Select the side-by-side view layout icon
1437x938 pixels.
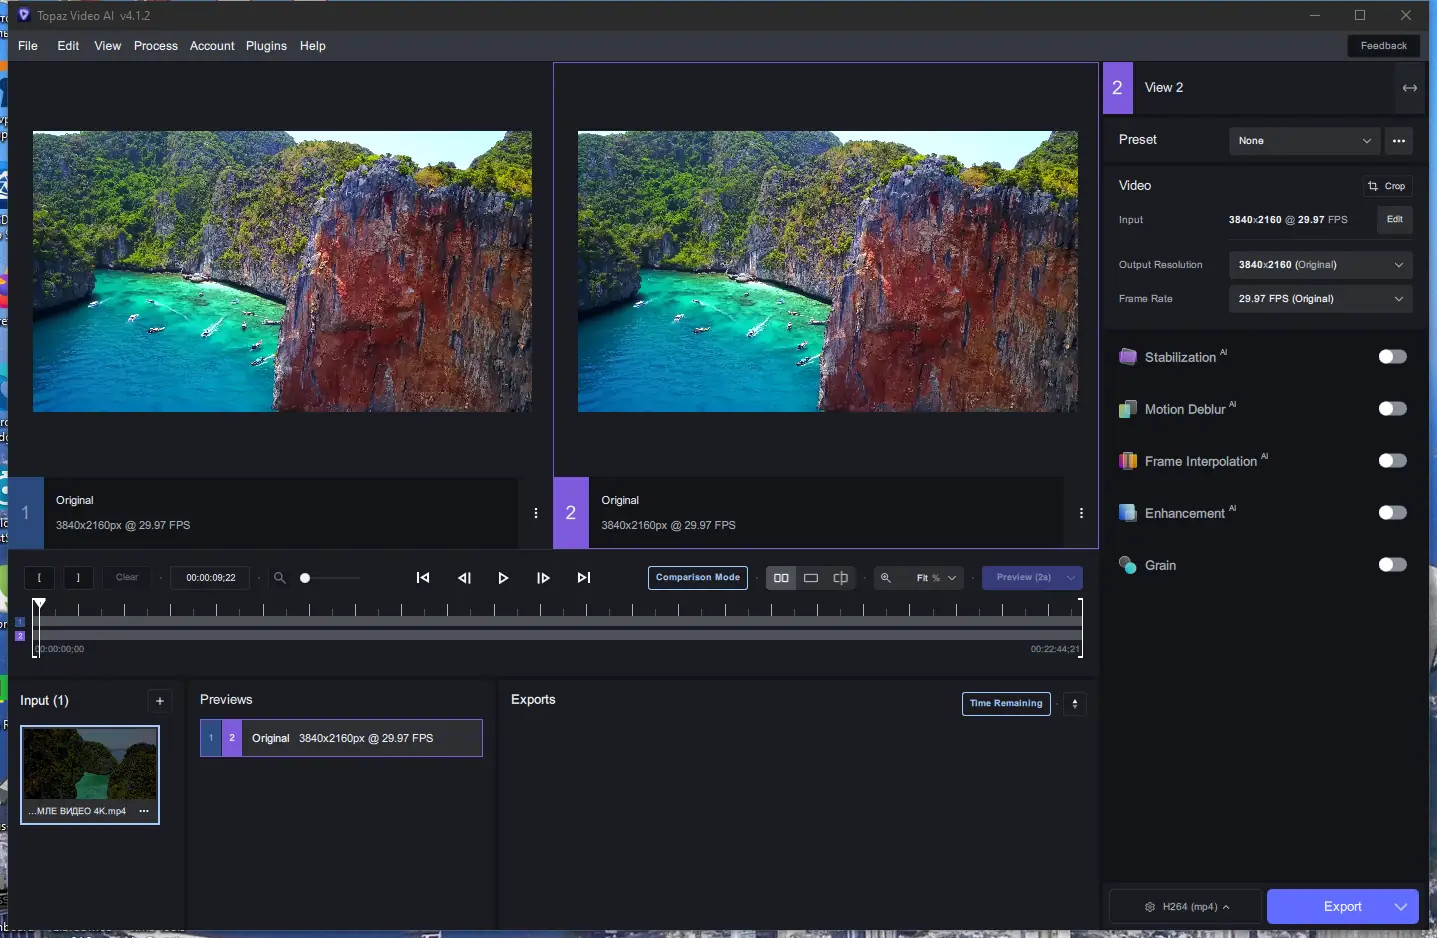pyautogui.click(x=781, y=578)
